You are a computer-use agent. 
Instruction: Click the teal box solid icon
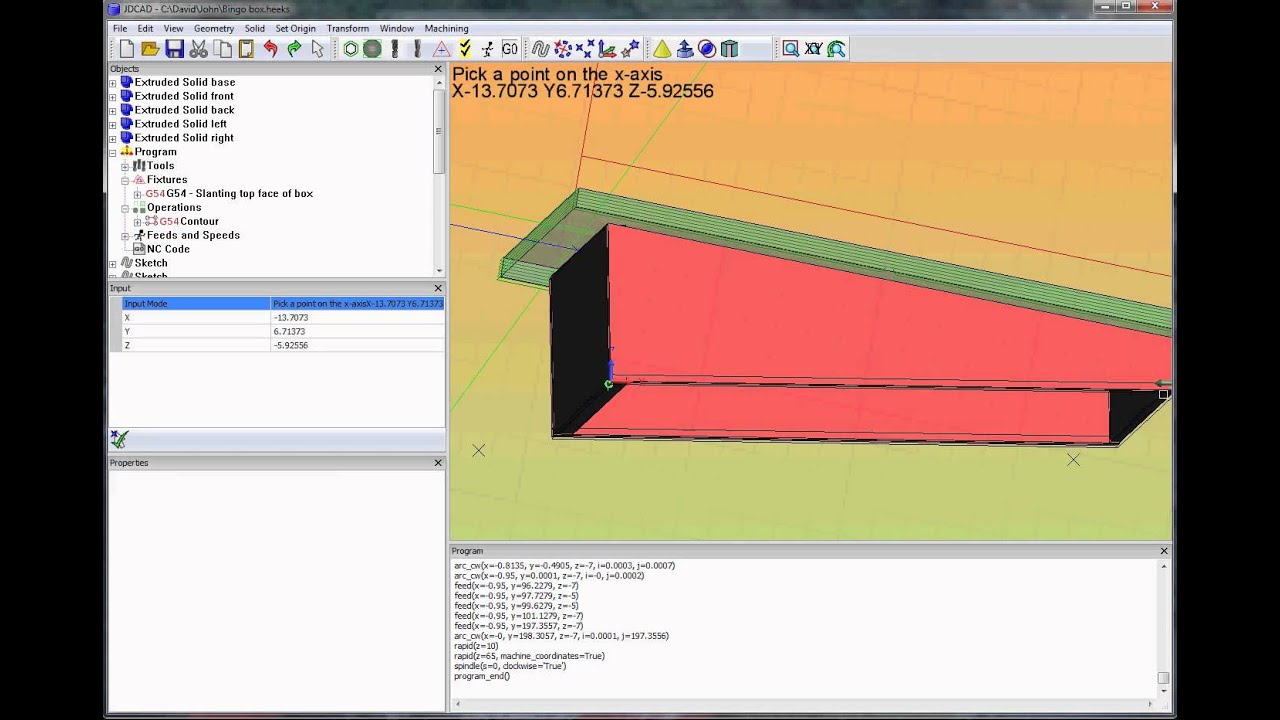point(730,48)
